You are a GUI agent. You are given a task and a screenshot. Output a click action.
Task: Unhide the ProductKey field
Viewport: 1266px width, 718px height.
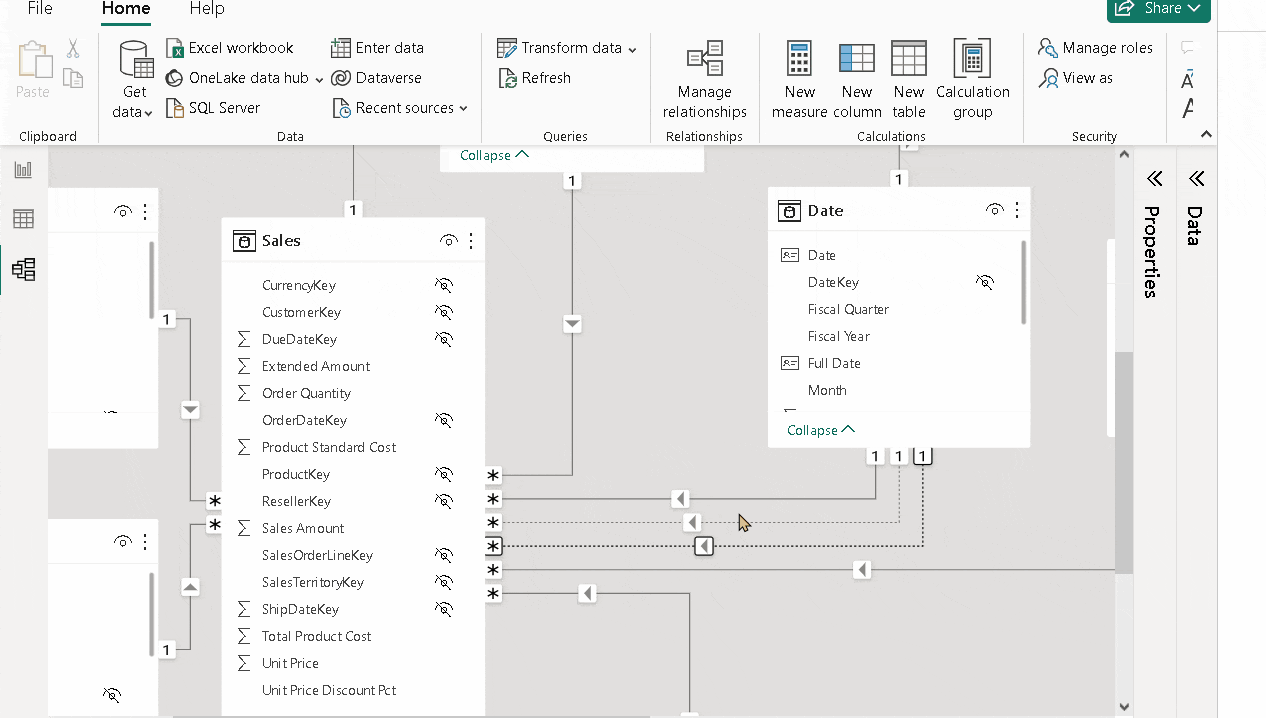pyautogui.click(x=444, y=474)
